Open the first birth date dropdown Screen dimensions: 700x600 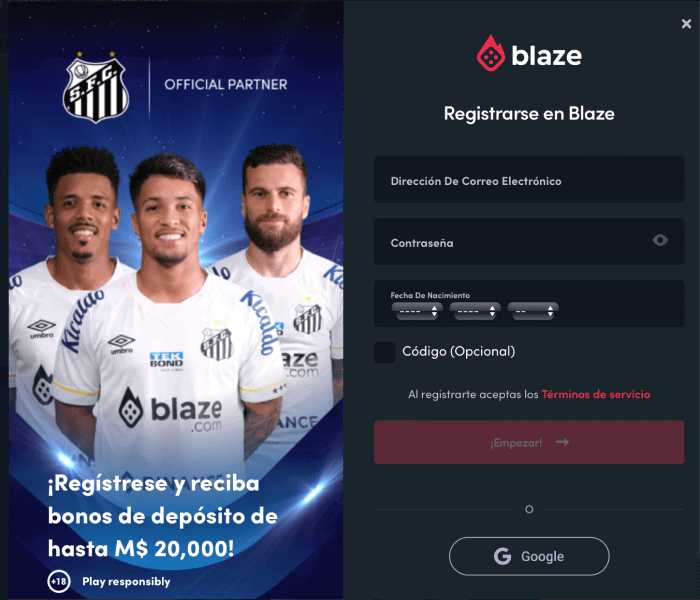click(417, 311)
